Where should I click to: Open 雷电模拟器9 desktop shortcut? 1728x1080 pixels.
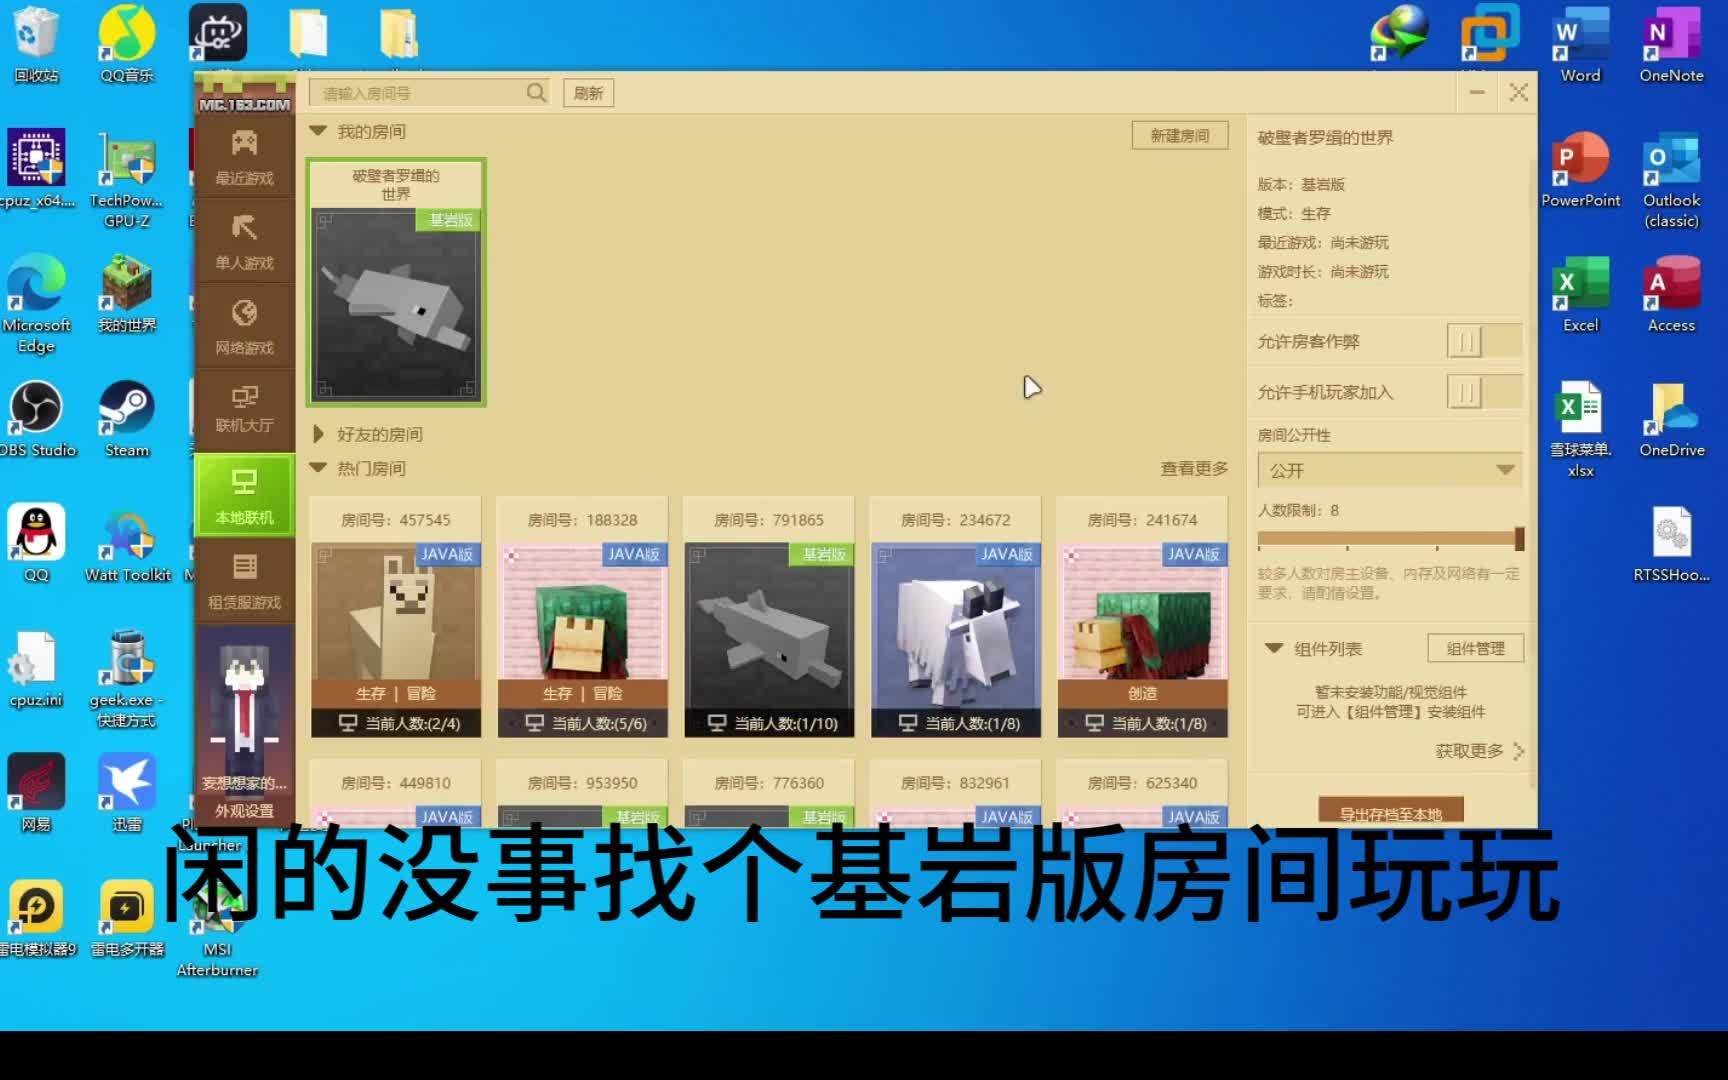pos(37,920)
